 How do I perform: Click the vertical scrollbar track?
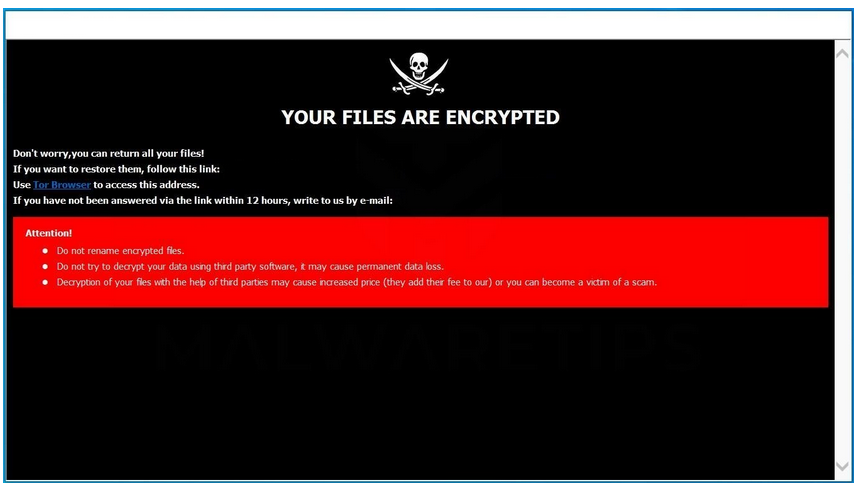coord(843,260)
